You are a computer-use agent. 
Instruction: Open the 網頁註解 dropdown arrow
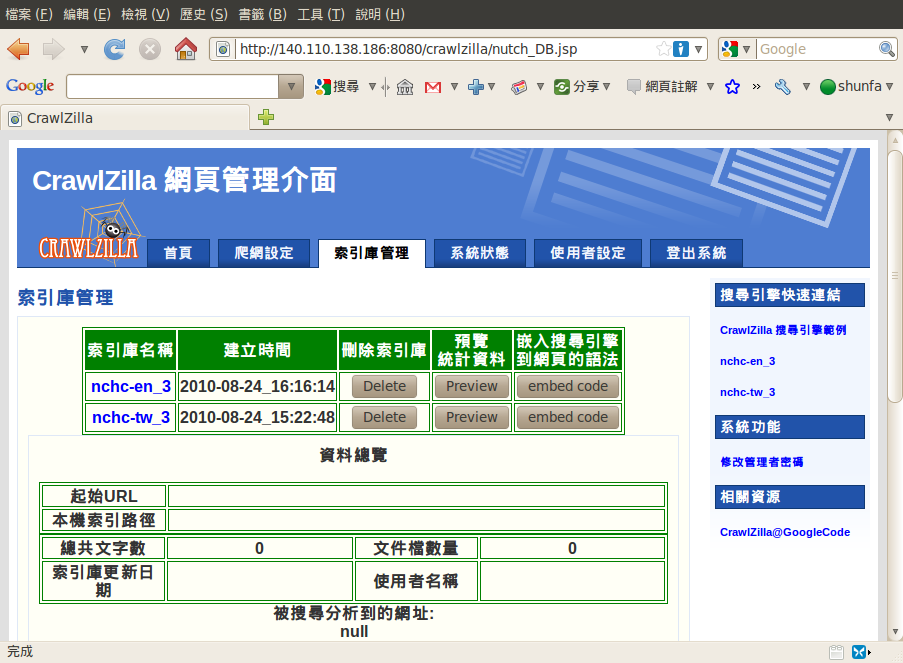(x=711, y=87)
